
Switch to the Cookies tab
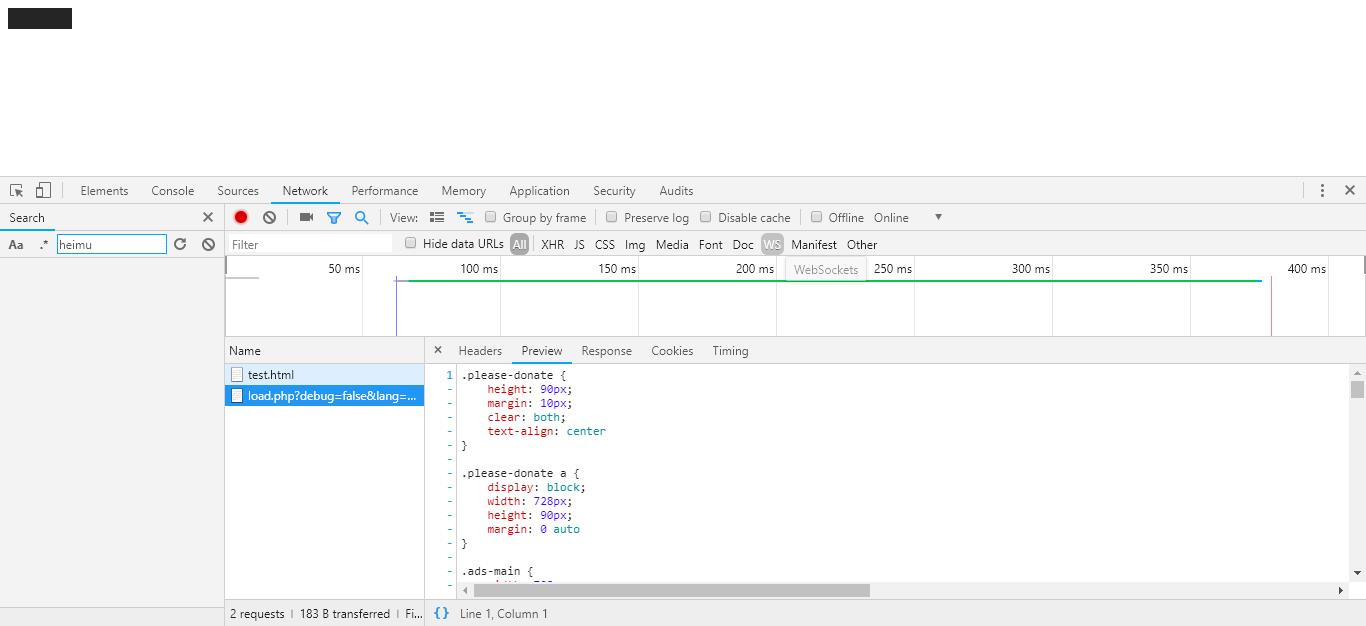672,350
